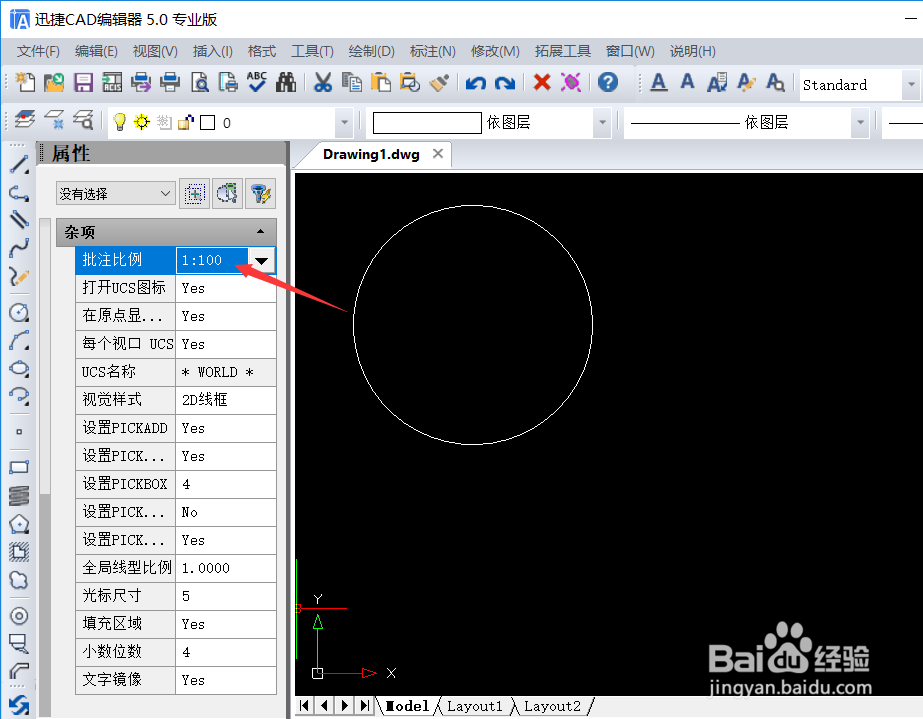Select the Circle drawing tool

pos(19,312)
